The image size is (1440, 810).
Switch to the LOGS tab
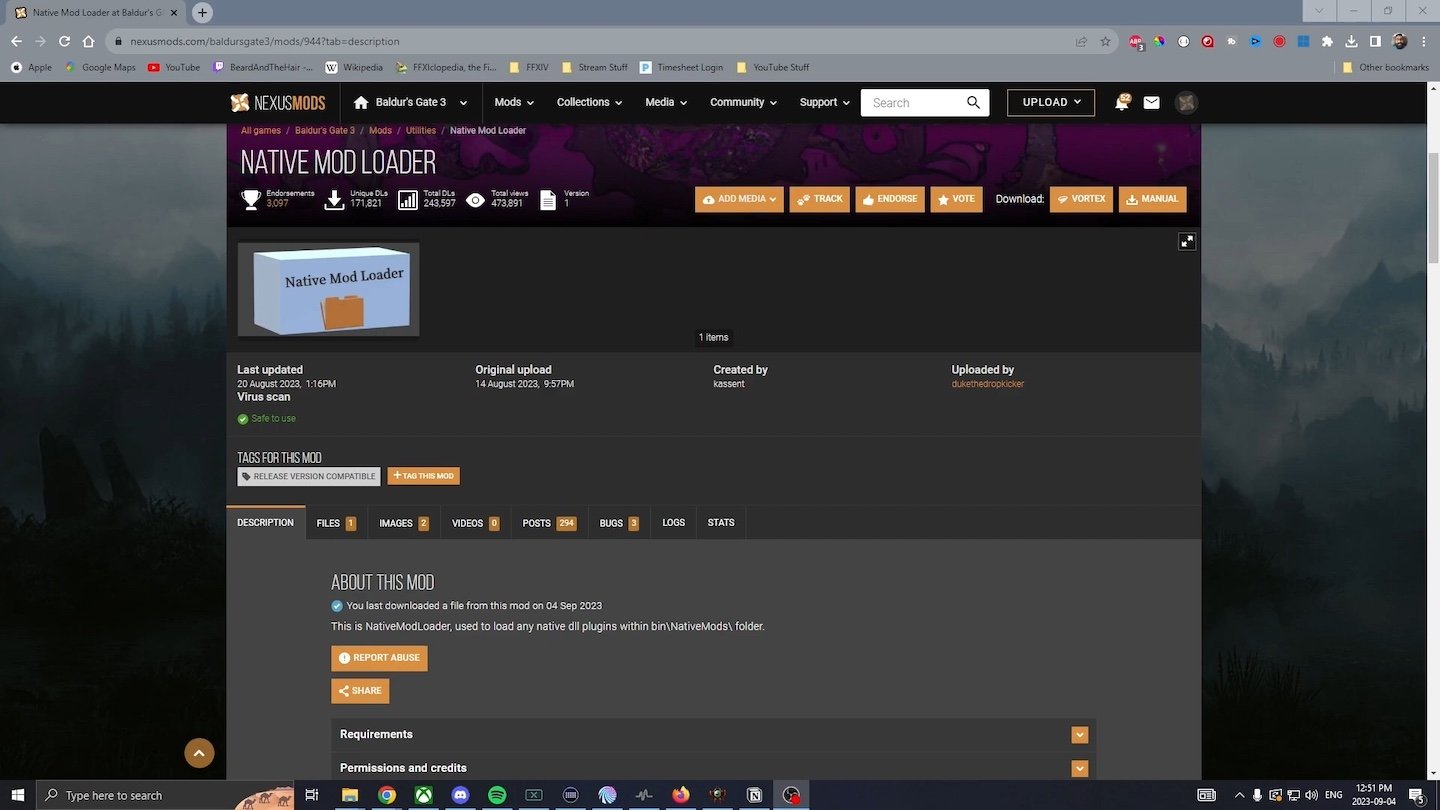tap(674, 523)
